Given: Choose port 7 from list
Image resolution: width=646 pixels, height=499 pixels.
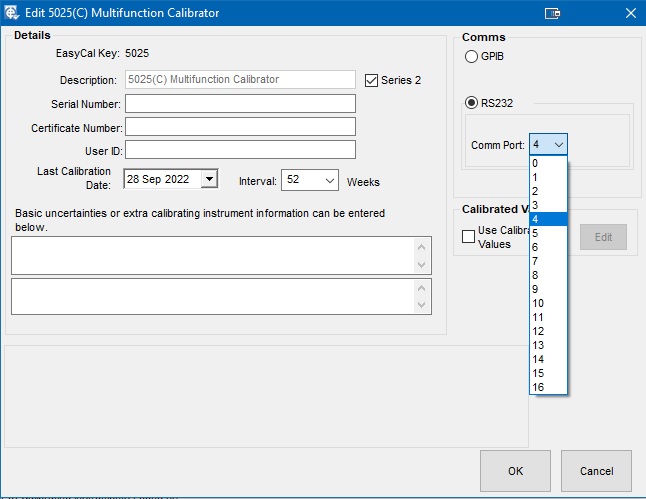Looking at the screenshot, I should coord(548,261).
